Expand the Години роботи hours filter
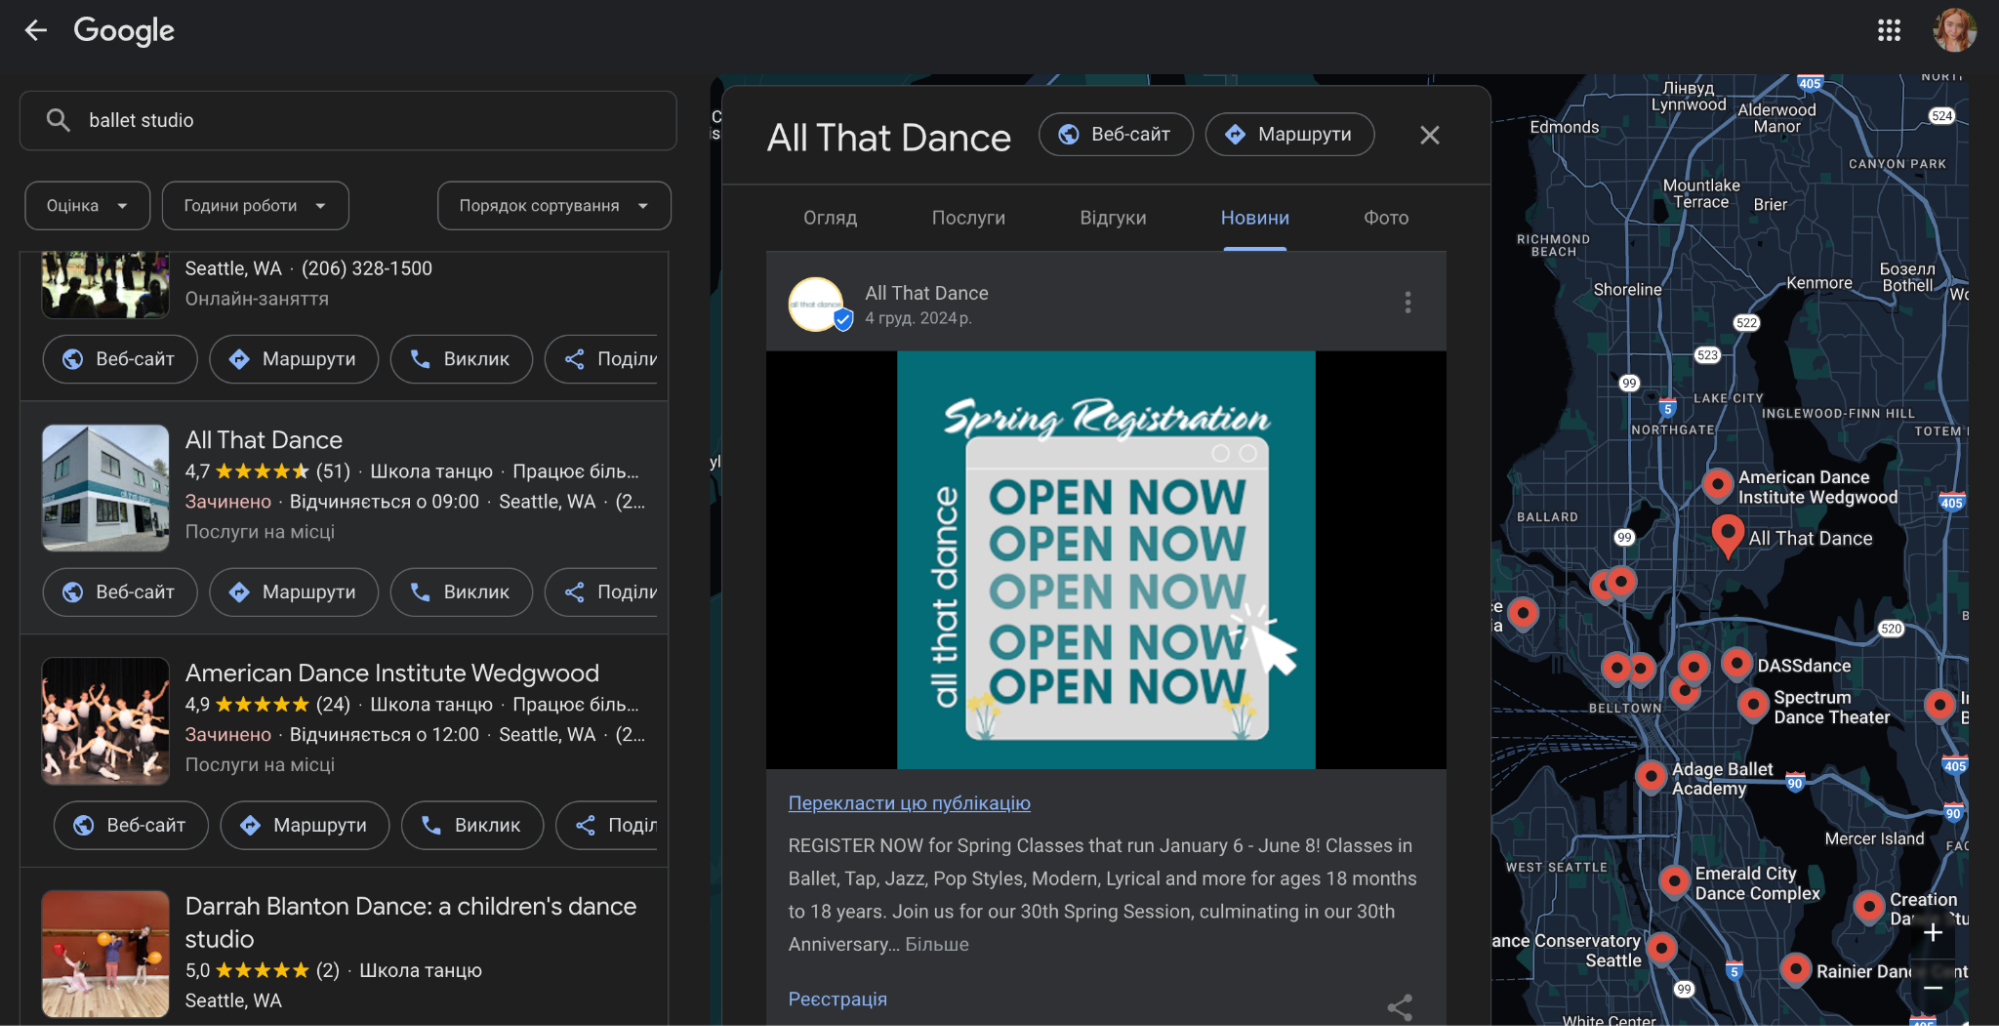 [255, 206]
